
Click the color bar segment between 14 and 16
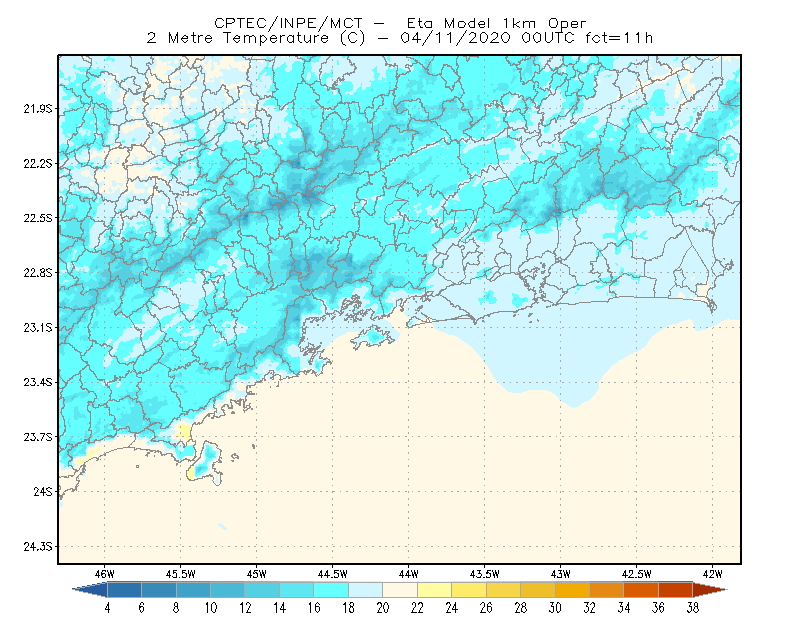point(296,590)
